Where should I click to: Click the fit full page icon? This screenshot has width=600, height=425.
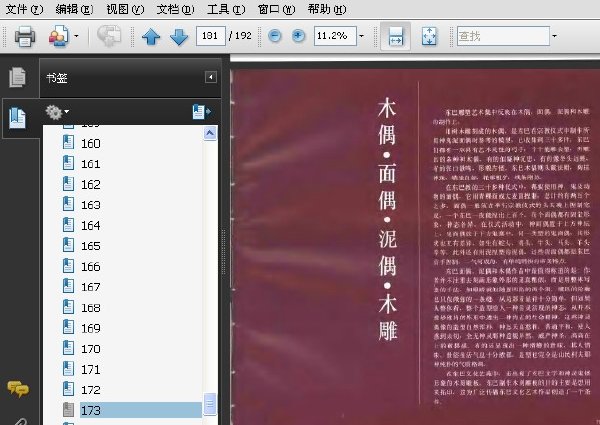pyautogui.click(x=429, y=36)
